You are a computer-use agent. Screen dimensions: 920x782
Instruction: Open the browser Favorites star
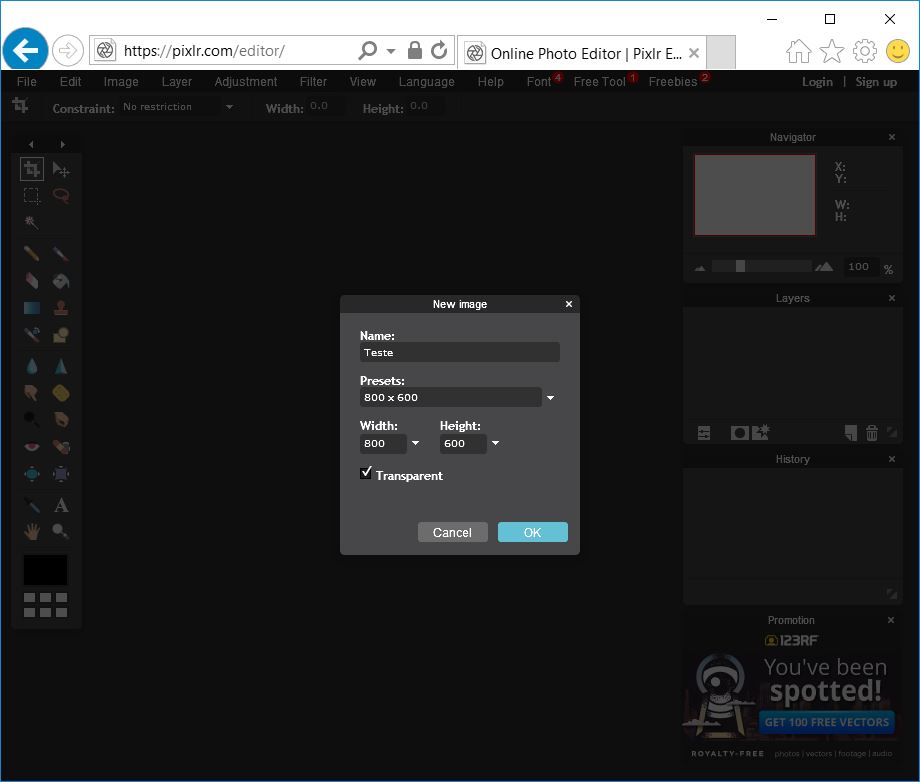832,51
